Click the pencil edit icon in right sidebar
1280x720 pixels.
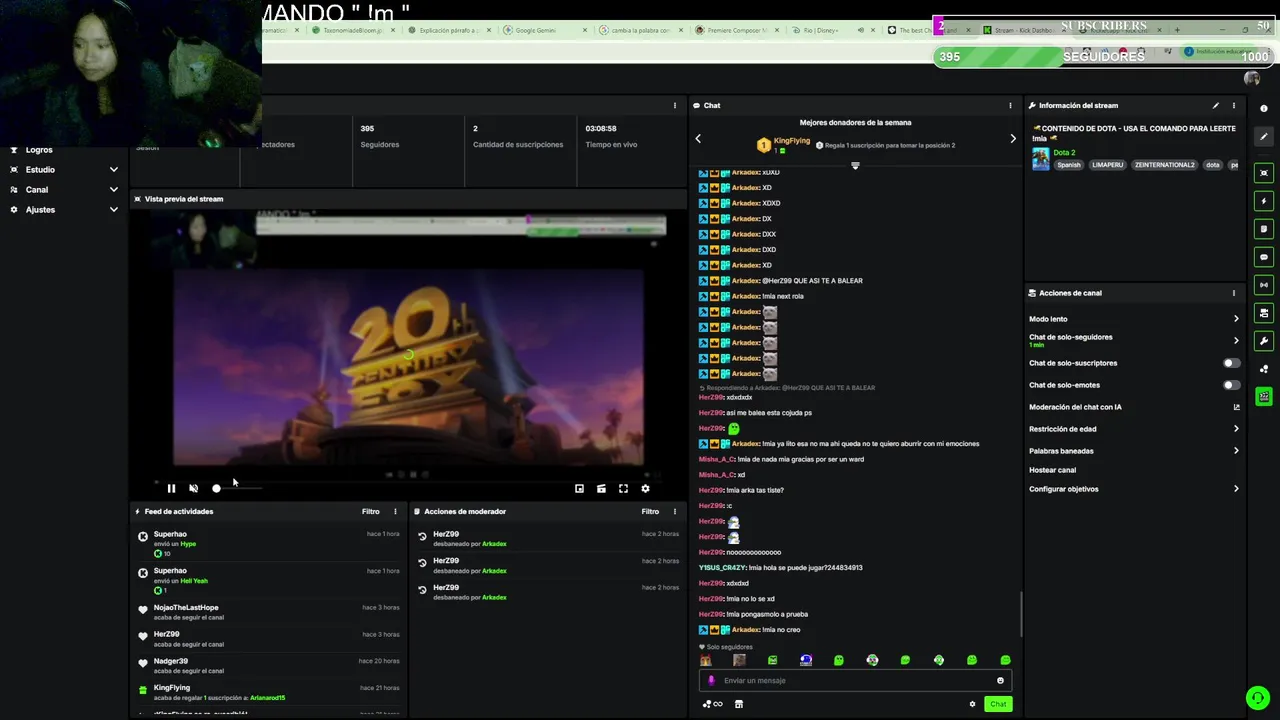pyautogui.click(x=1264, y=138)
